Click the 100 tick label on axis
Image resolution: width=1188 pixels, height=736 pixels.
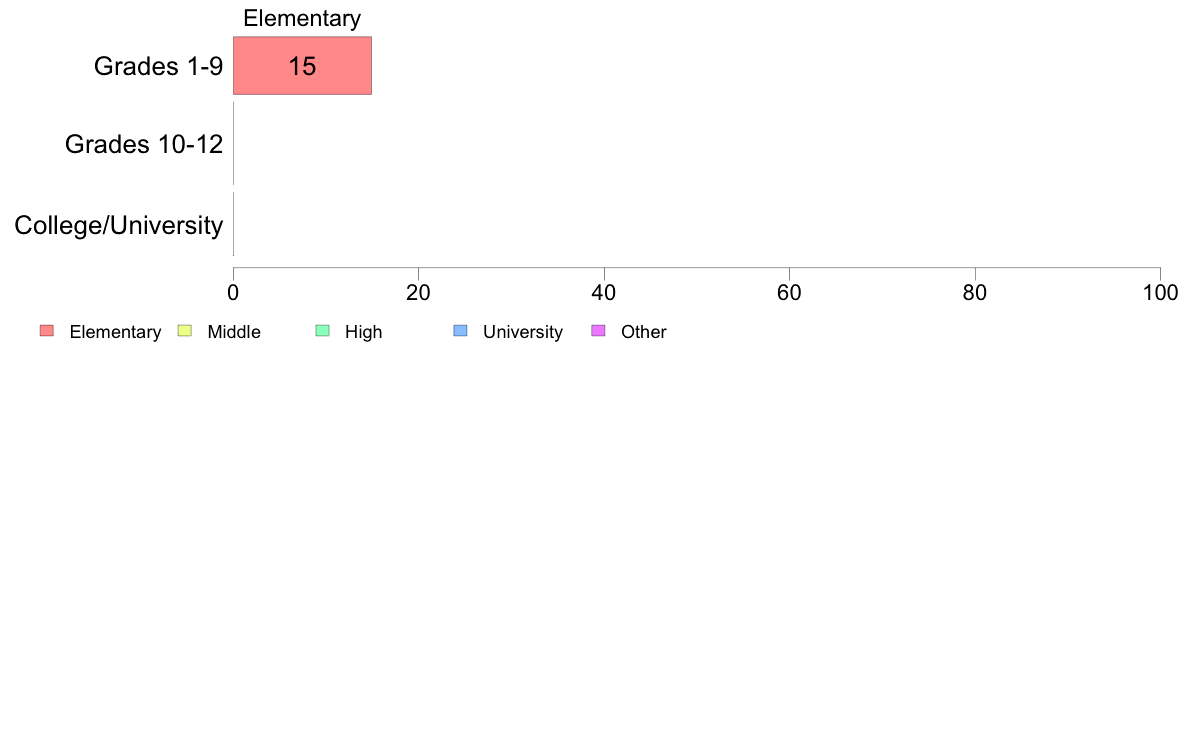click(x=1160, y=293)
